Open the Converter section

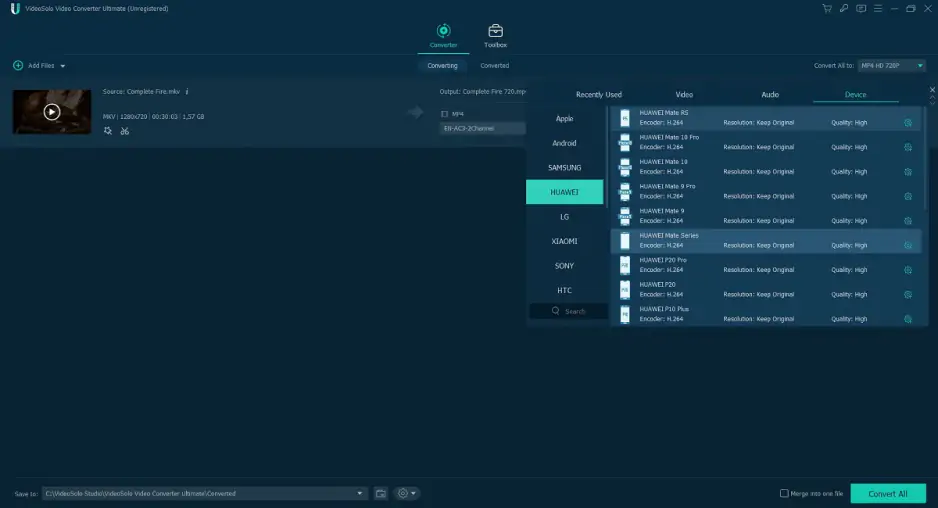[x=443, y=36]
